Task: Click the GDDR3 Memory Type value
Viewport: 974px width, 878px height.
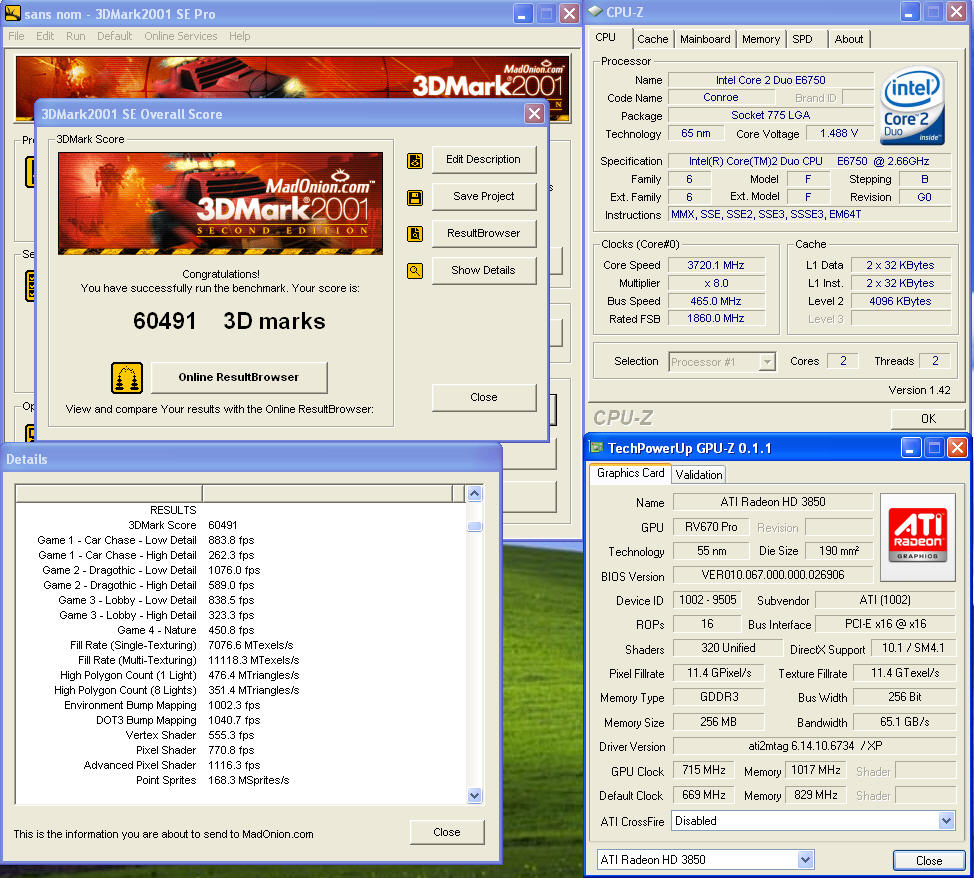Action: click(719, 697)
